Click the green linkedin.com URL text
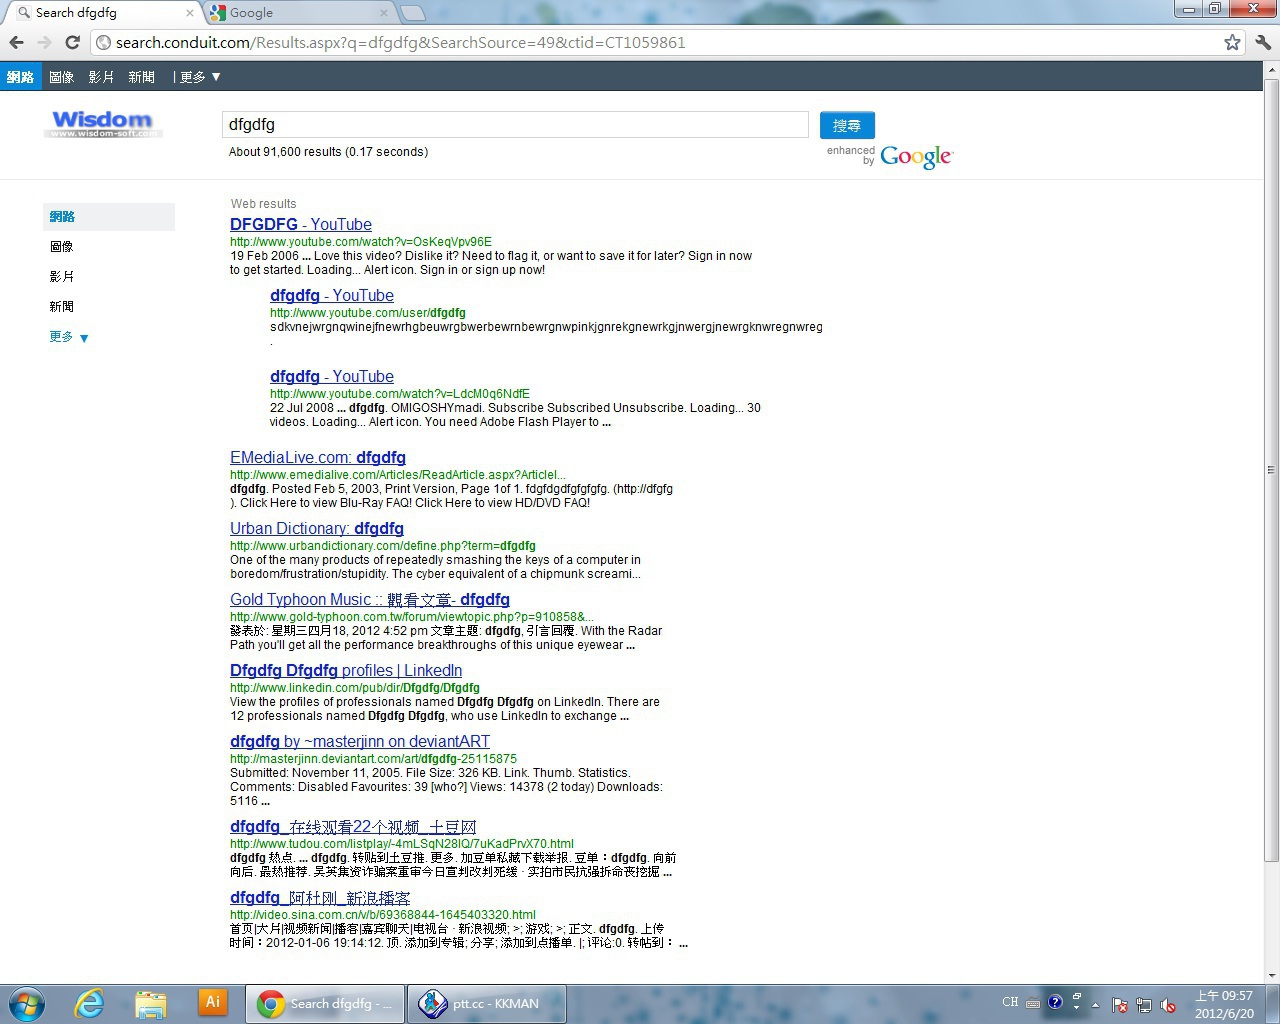The height and width of the screenshot is (1024, 1280). [355, 688]
